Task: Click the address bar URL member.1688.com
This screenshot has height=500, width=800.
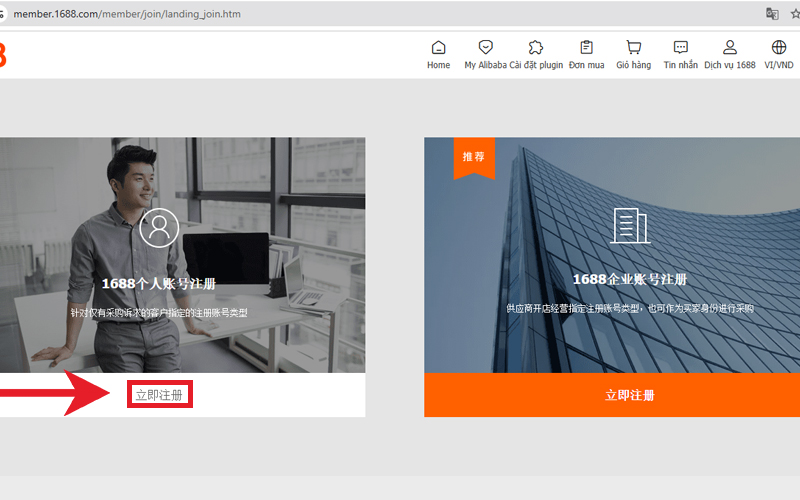Action: [127, 14]
